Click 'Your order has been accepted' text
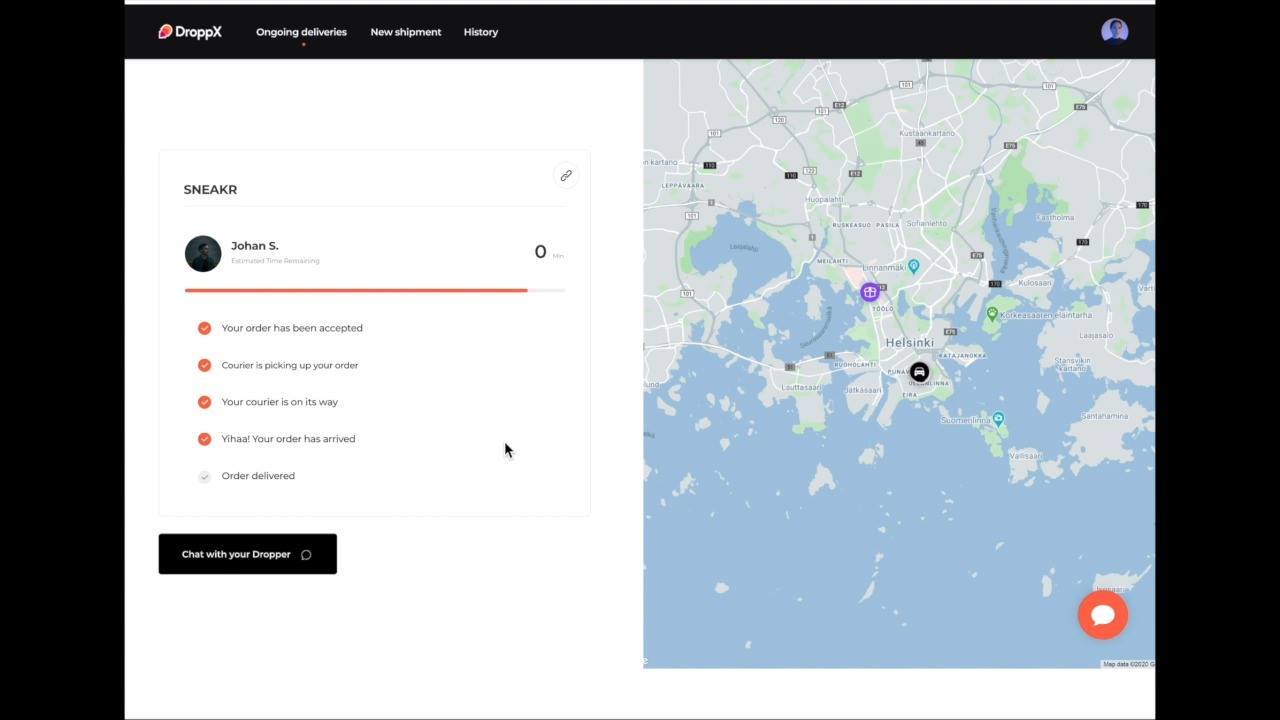This screenshot has width=1280, height=720. (292, 328)
